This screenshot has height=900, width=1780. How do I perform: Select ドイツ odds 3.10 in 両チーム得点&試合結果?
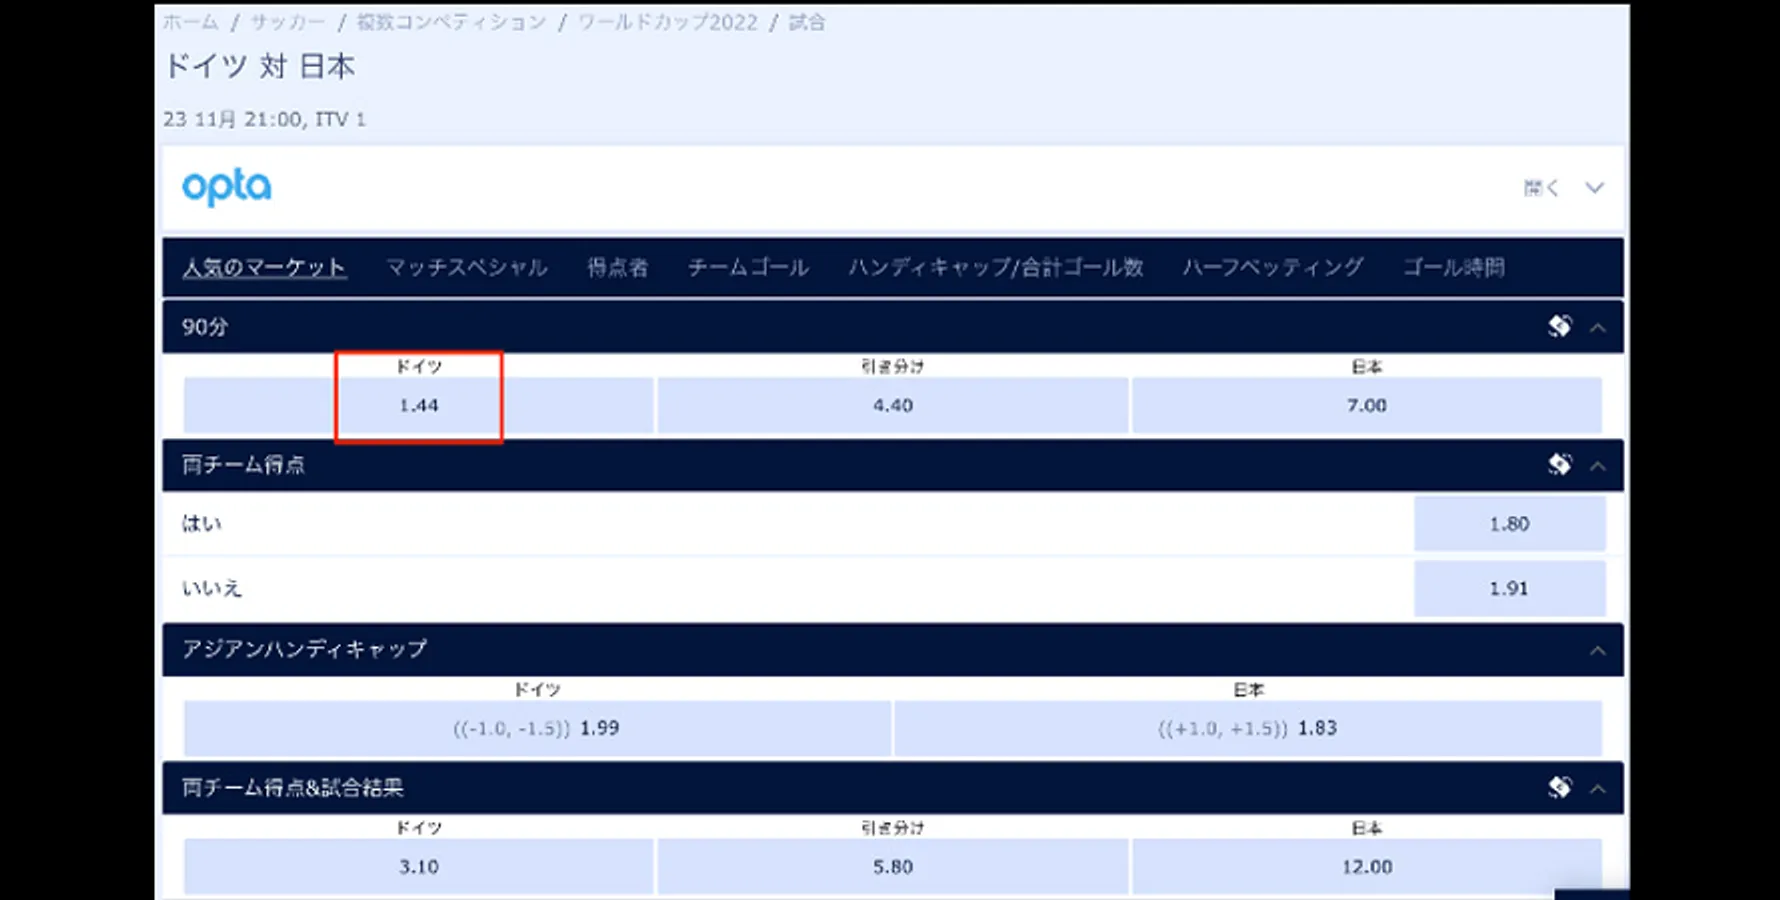coord(419,866)
